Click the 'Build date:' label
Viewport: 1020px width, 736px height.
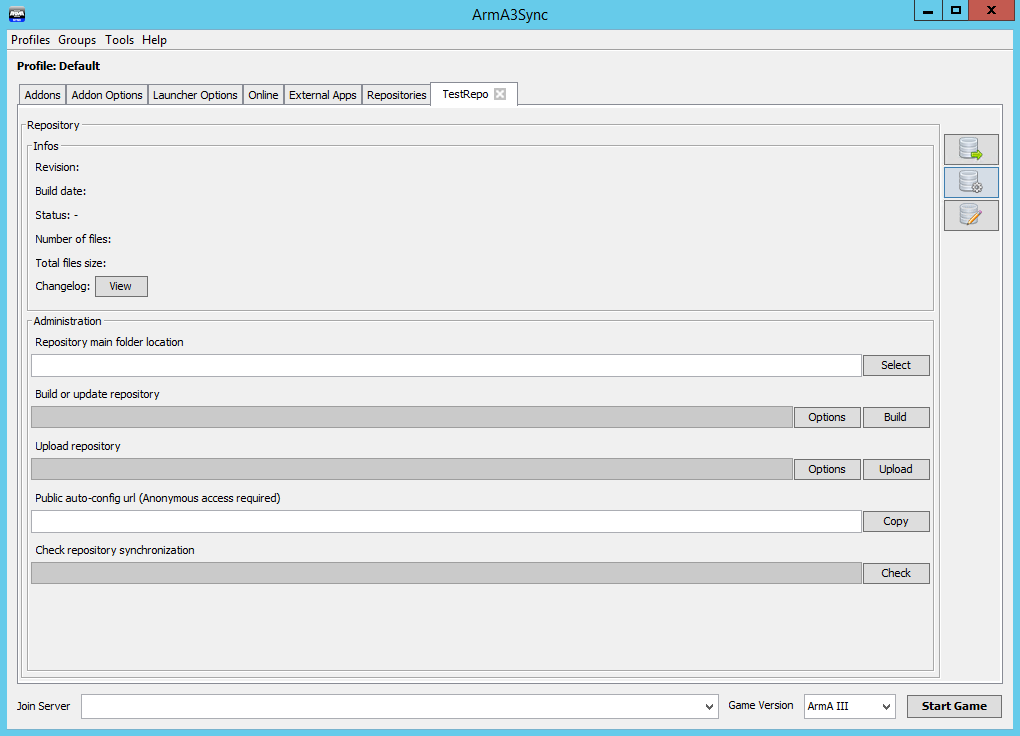pyautogui.click(x=60, y=191)
